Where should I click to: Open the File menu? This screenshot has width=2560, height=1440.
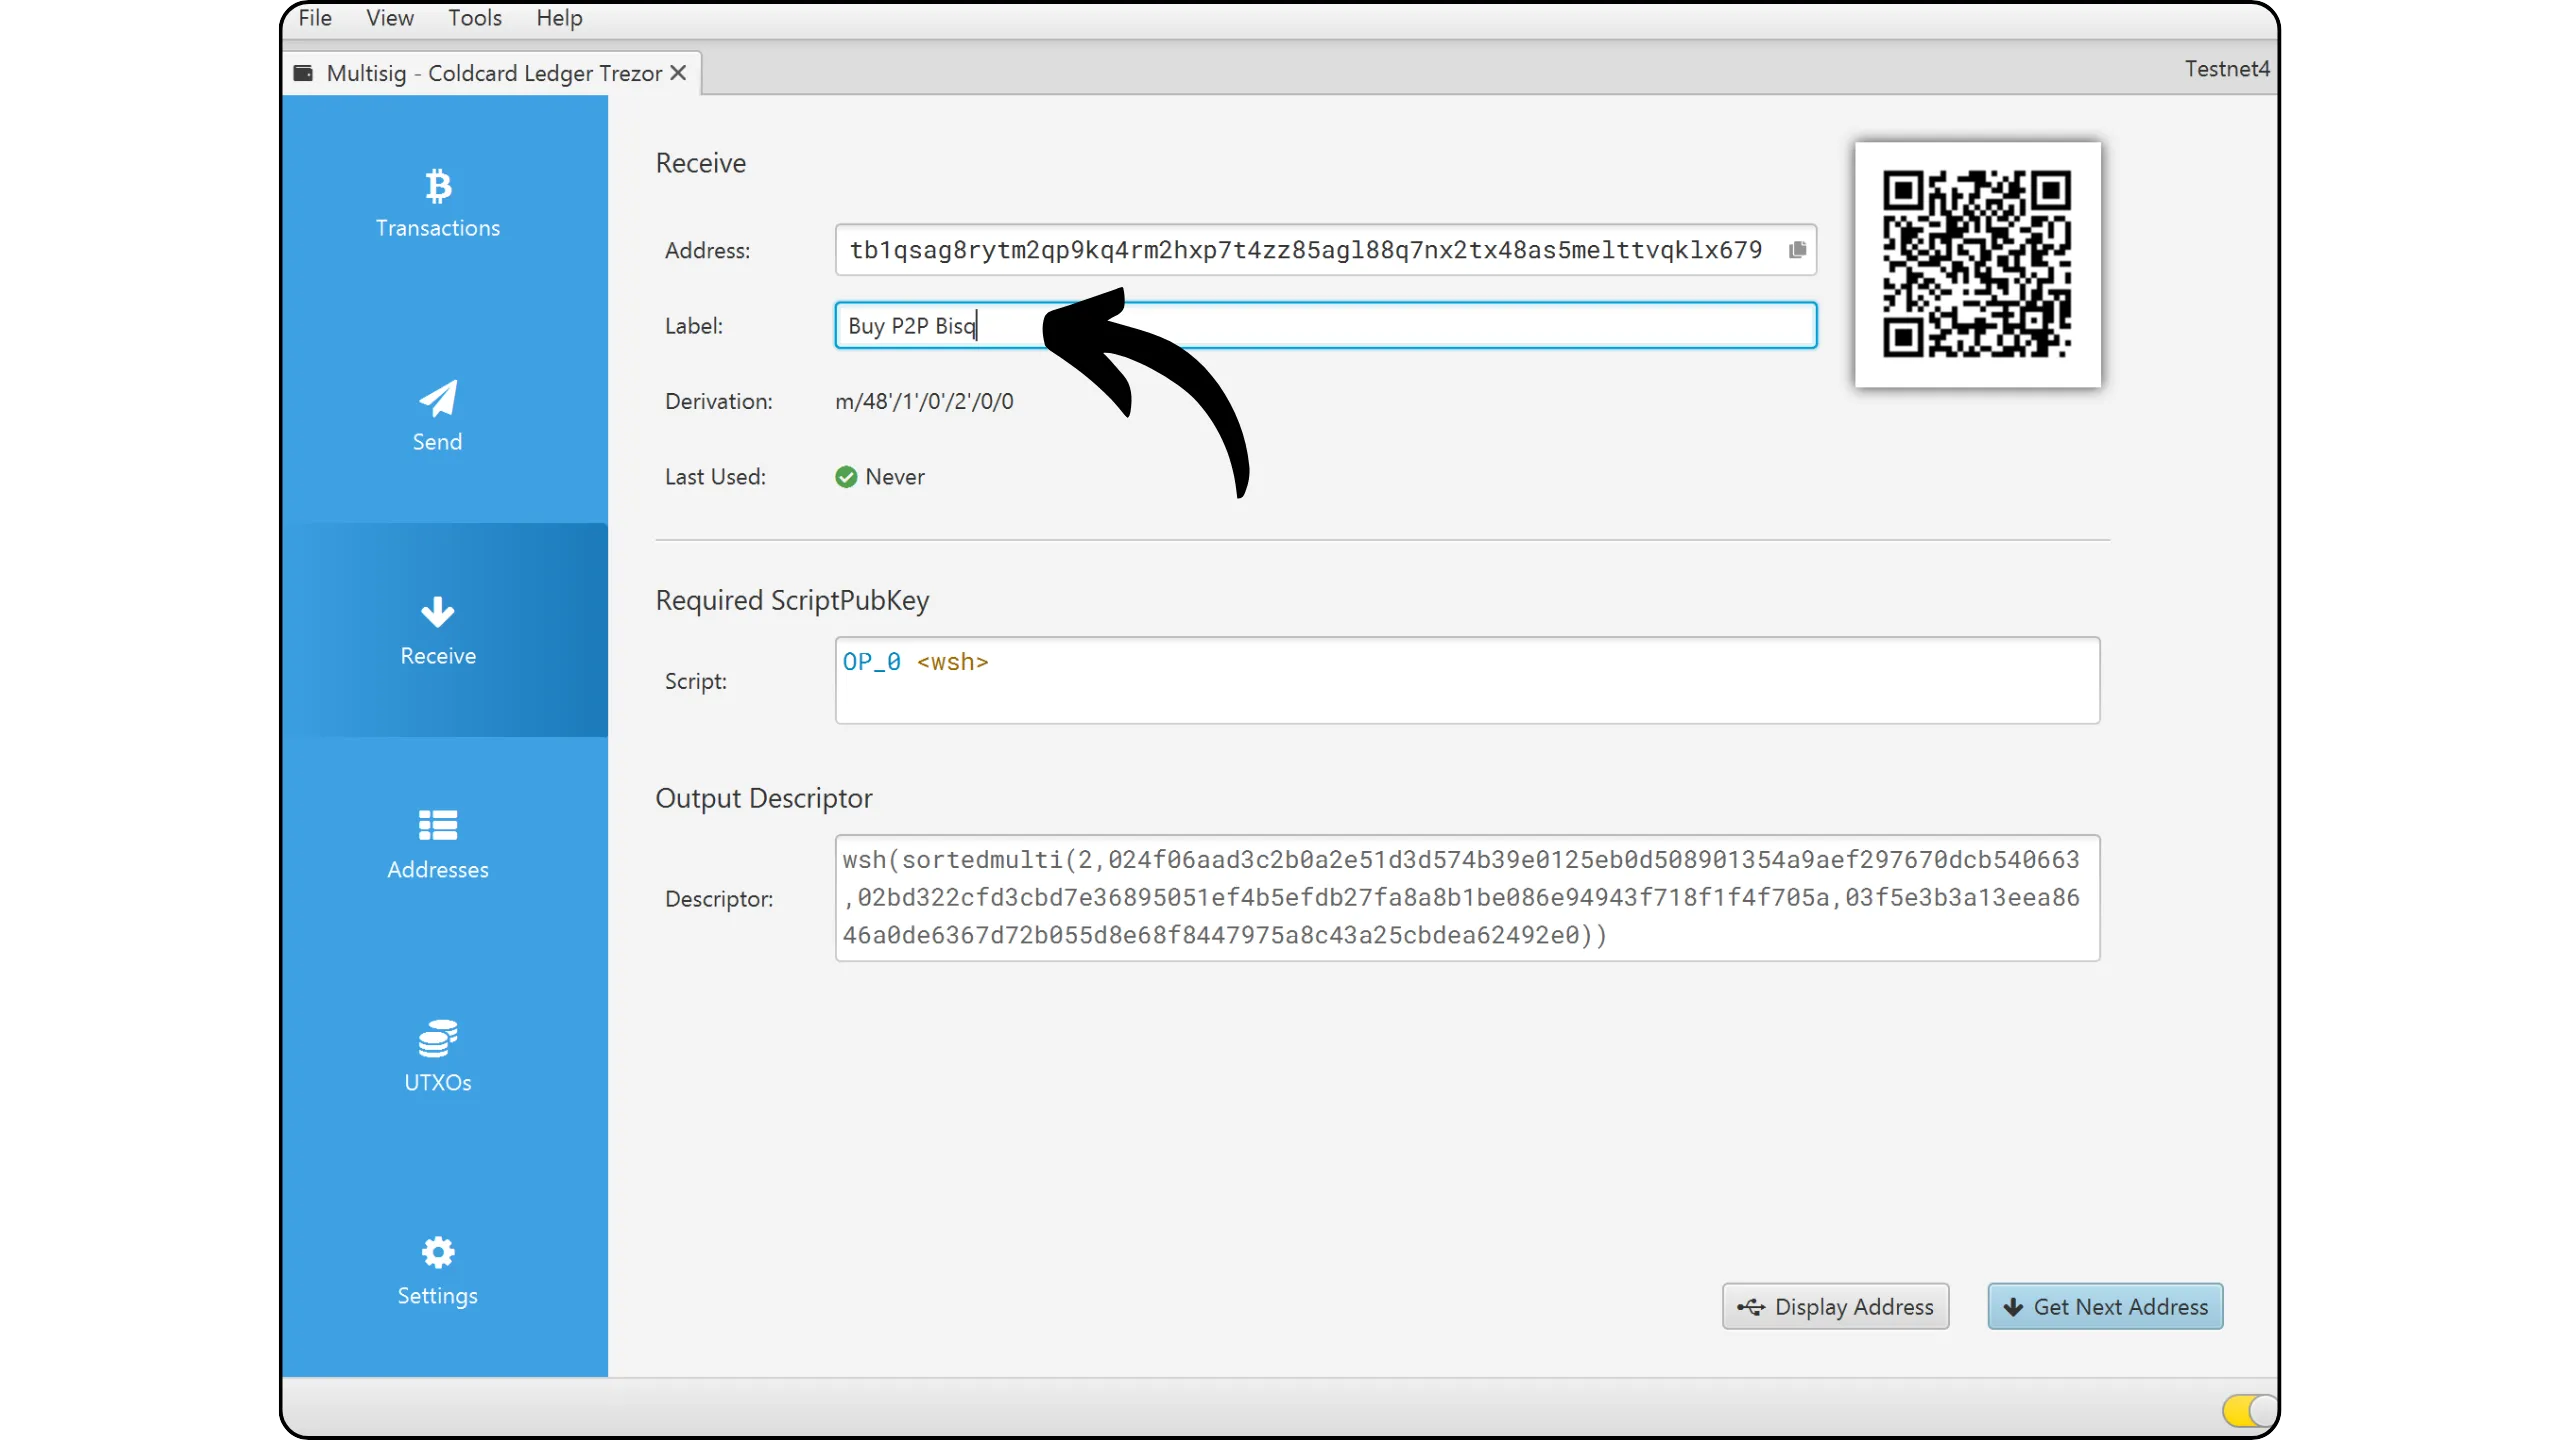pyautogui.click(x=314, y=18)
